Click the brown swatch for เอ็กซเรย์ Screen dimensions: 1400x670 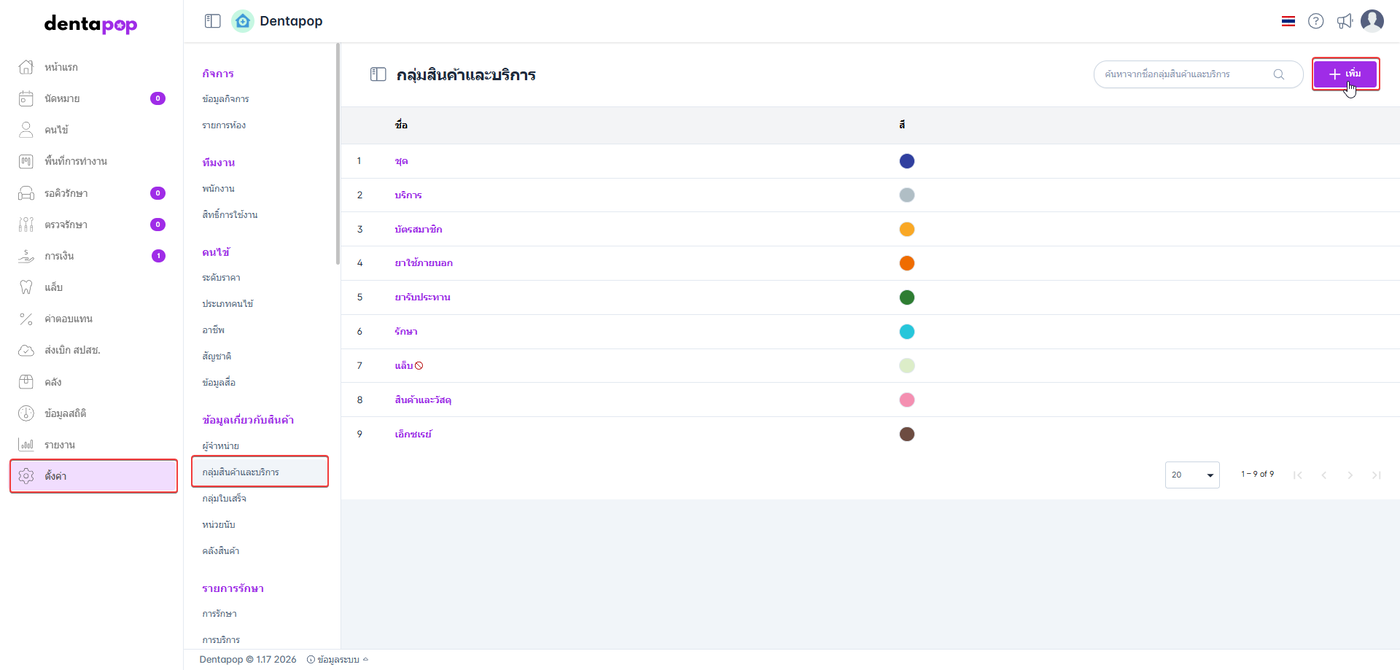tap(907, 434)
